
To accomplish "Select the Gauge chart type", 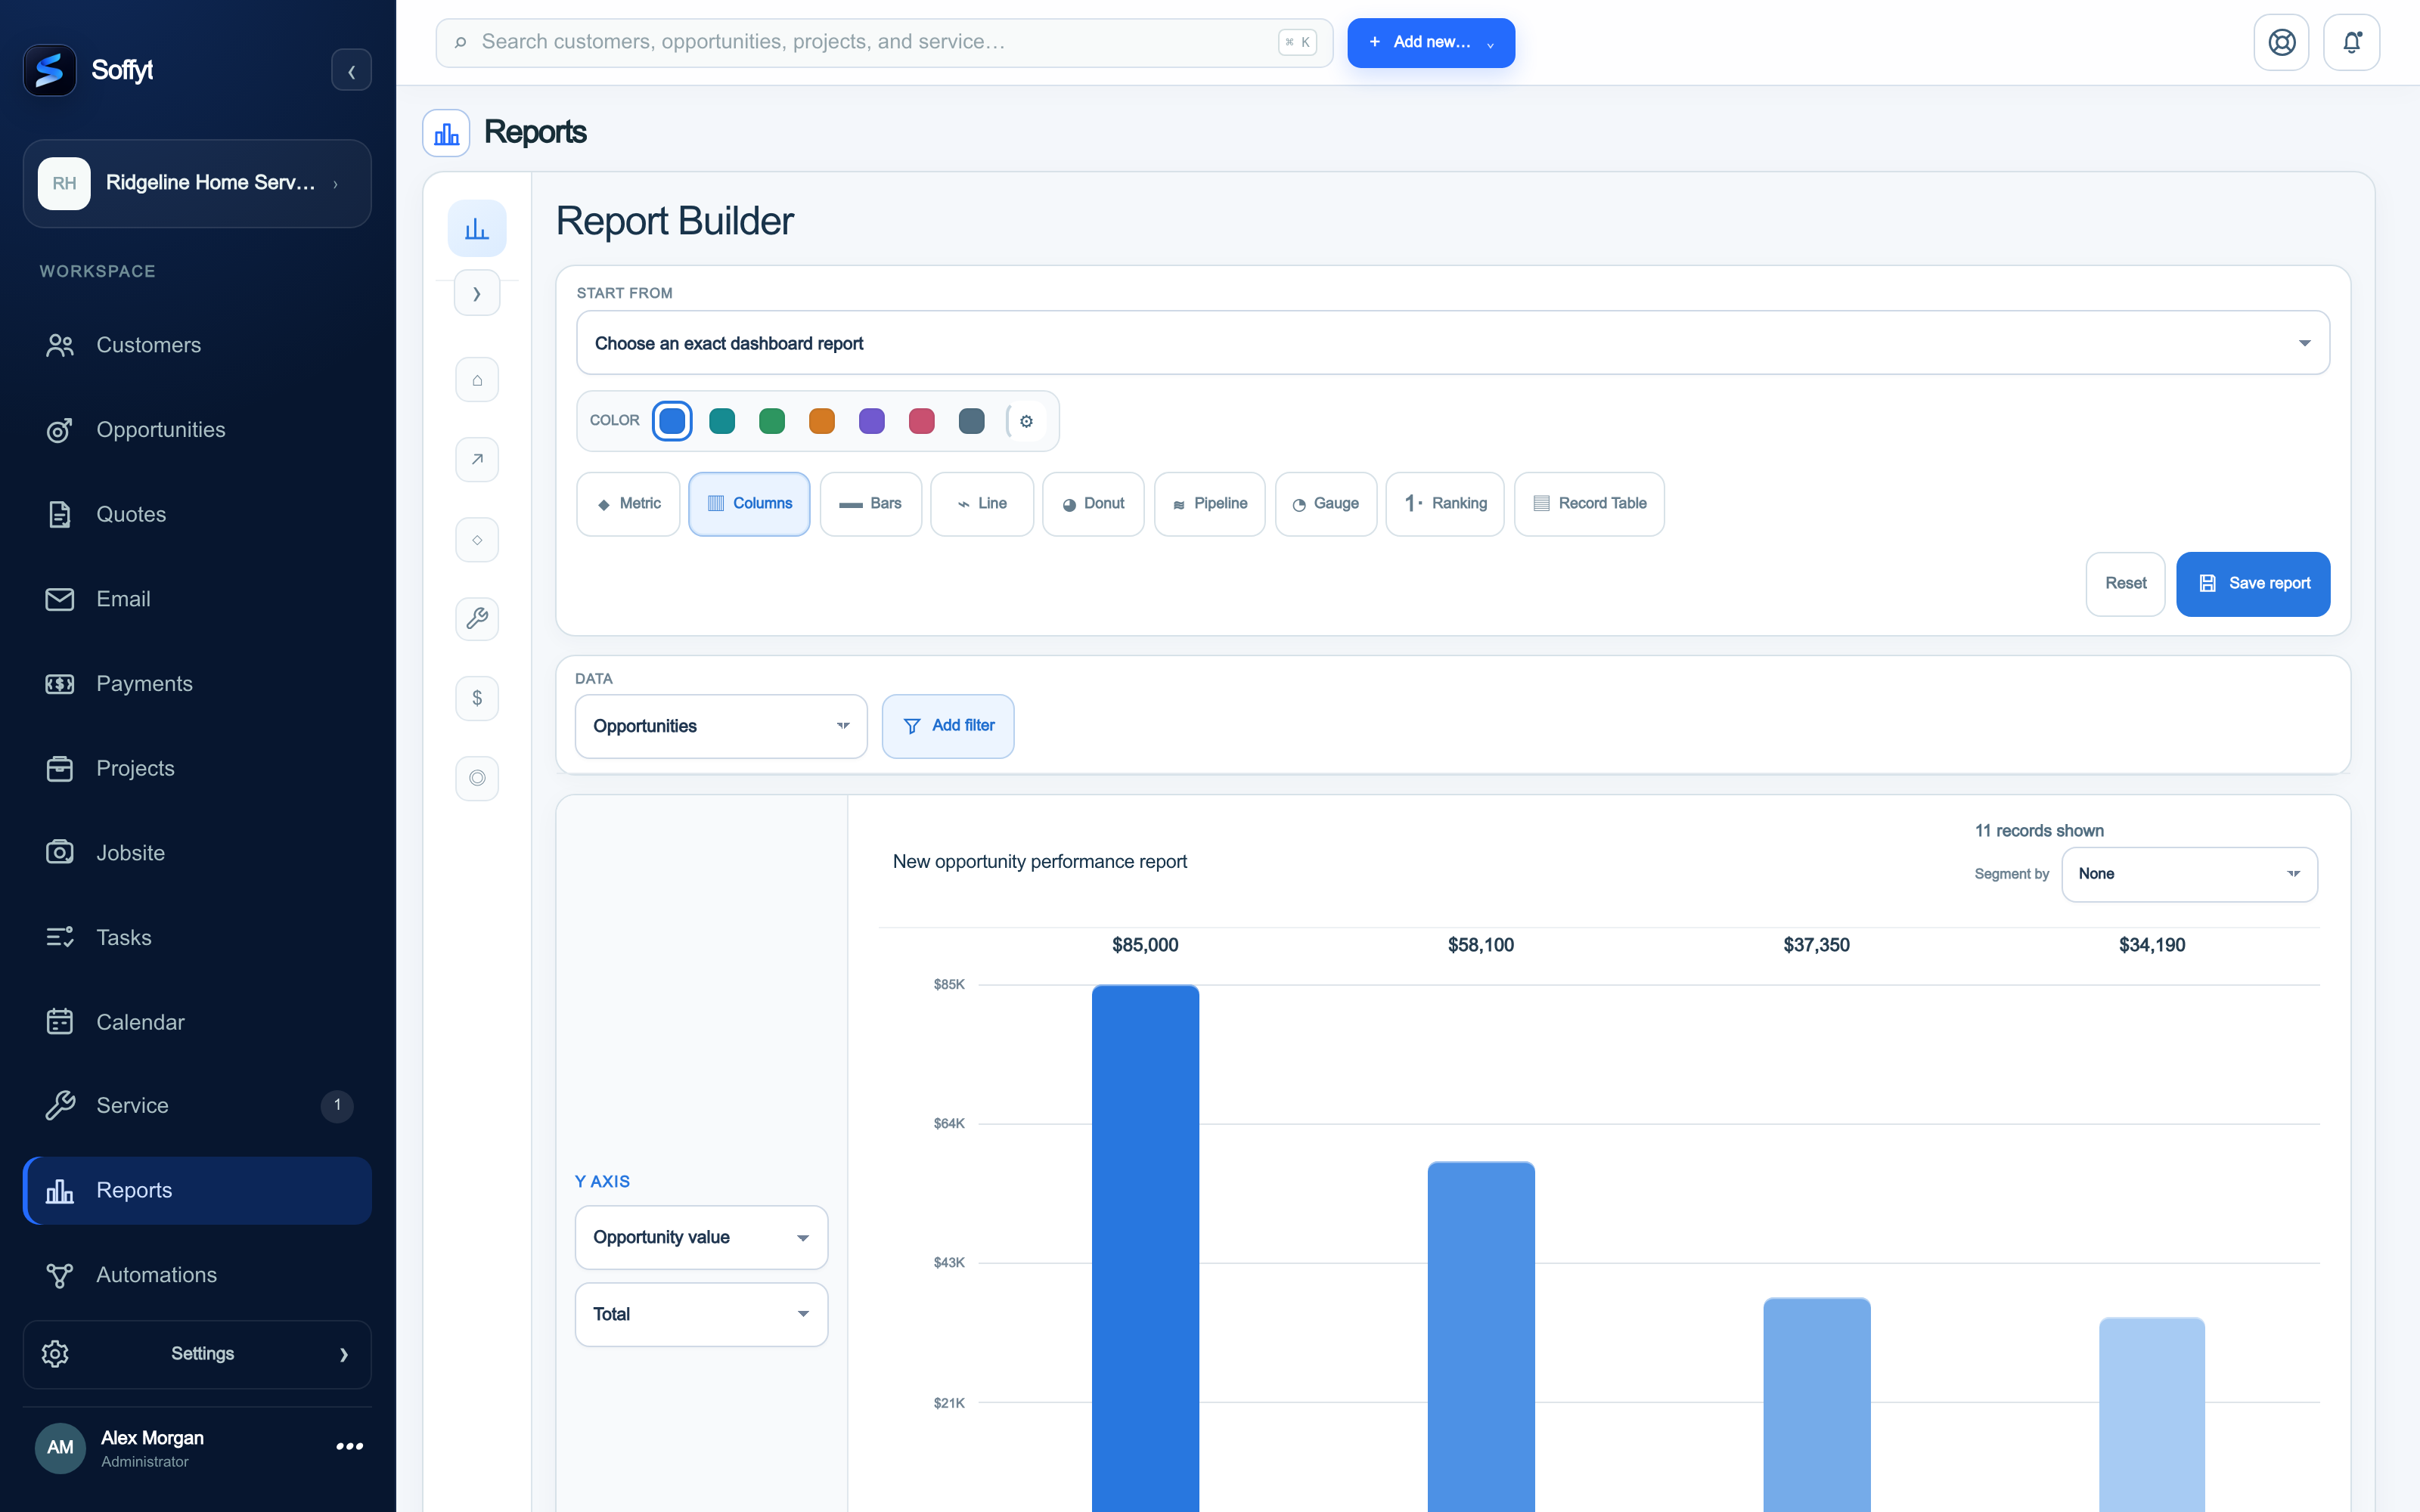I will click(1325, 504).
